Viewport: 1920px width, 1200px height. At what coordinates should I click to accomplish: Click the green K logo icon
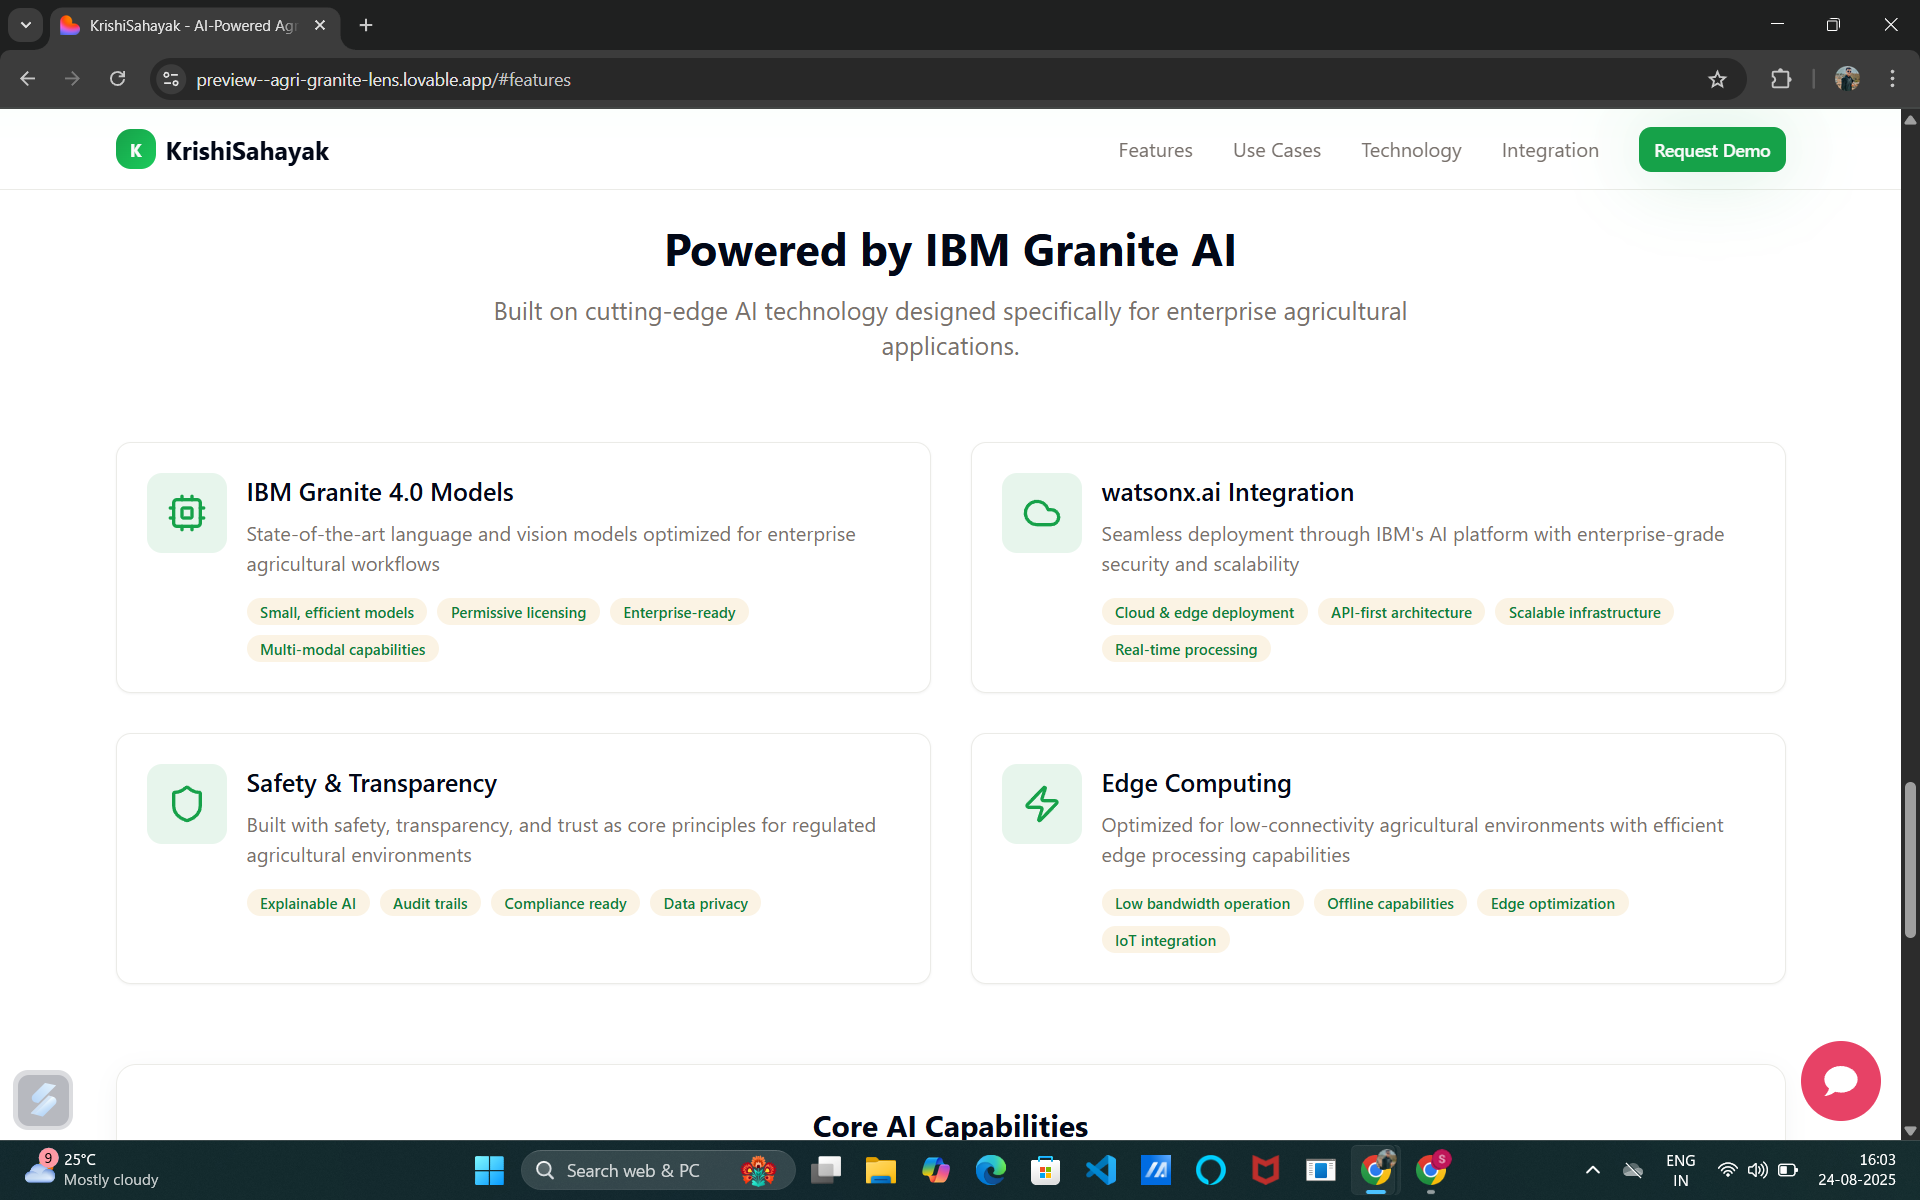pos(136,150)
